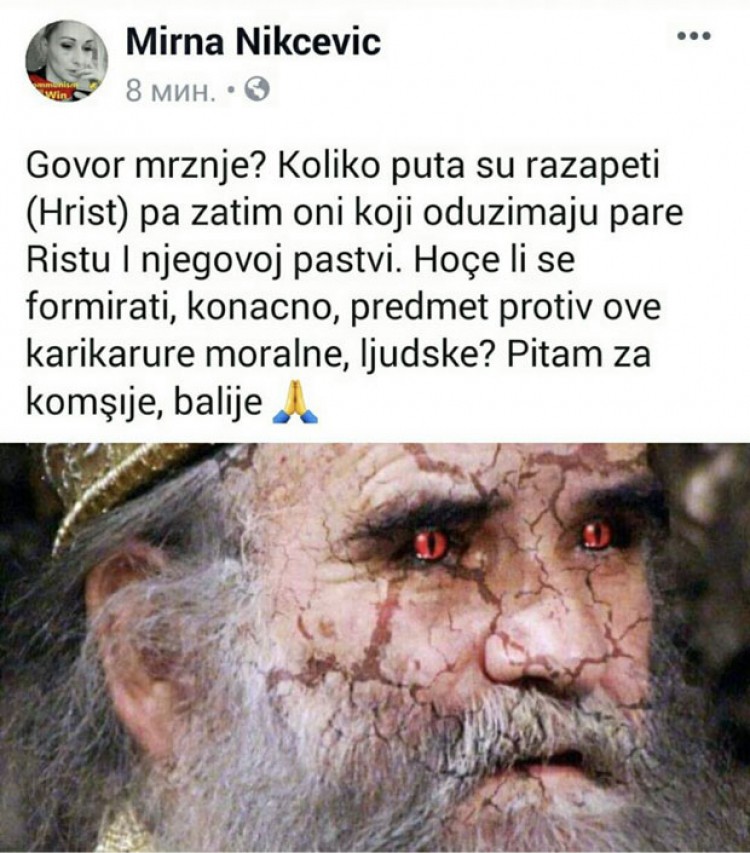Open the attached cracked-face photo
The width and height of the screenshot is (750, 853).
pos(375,647)
